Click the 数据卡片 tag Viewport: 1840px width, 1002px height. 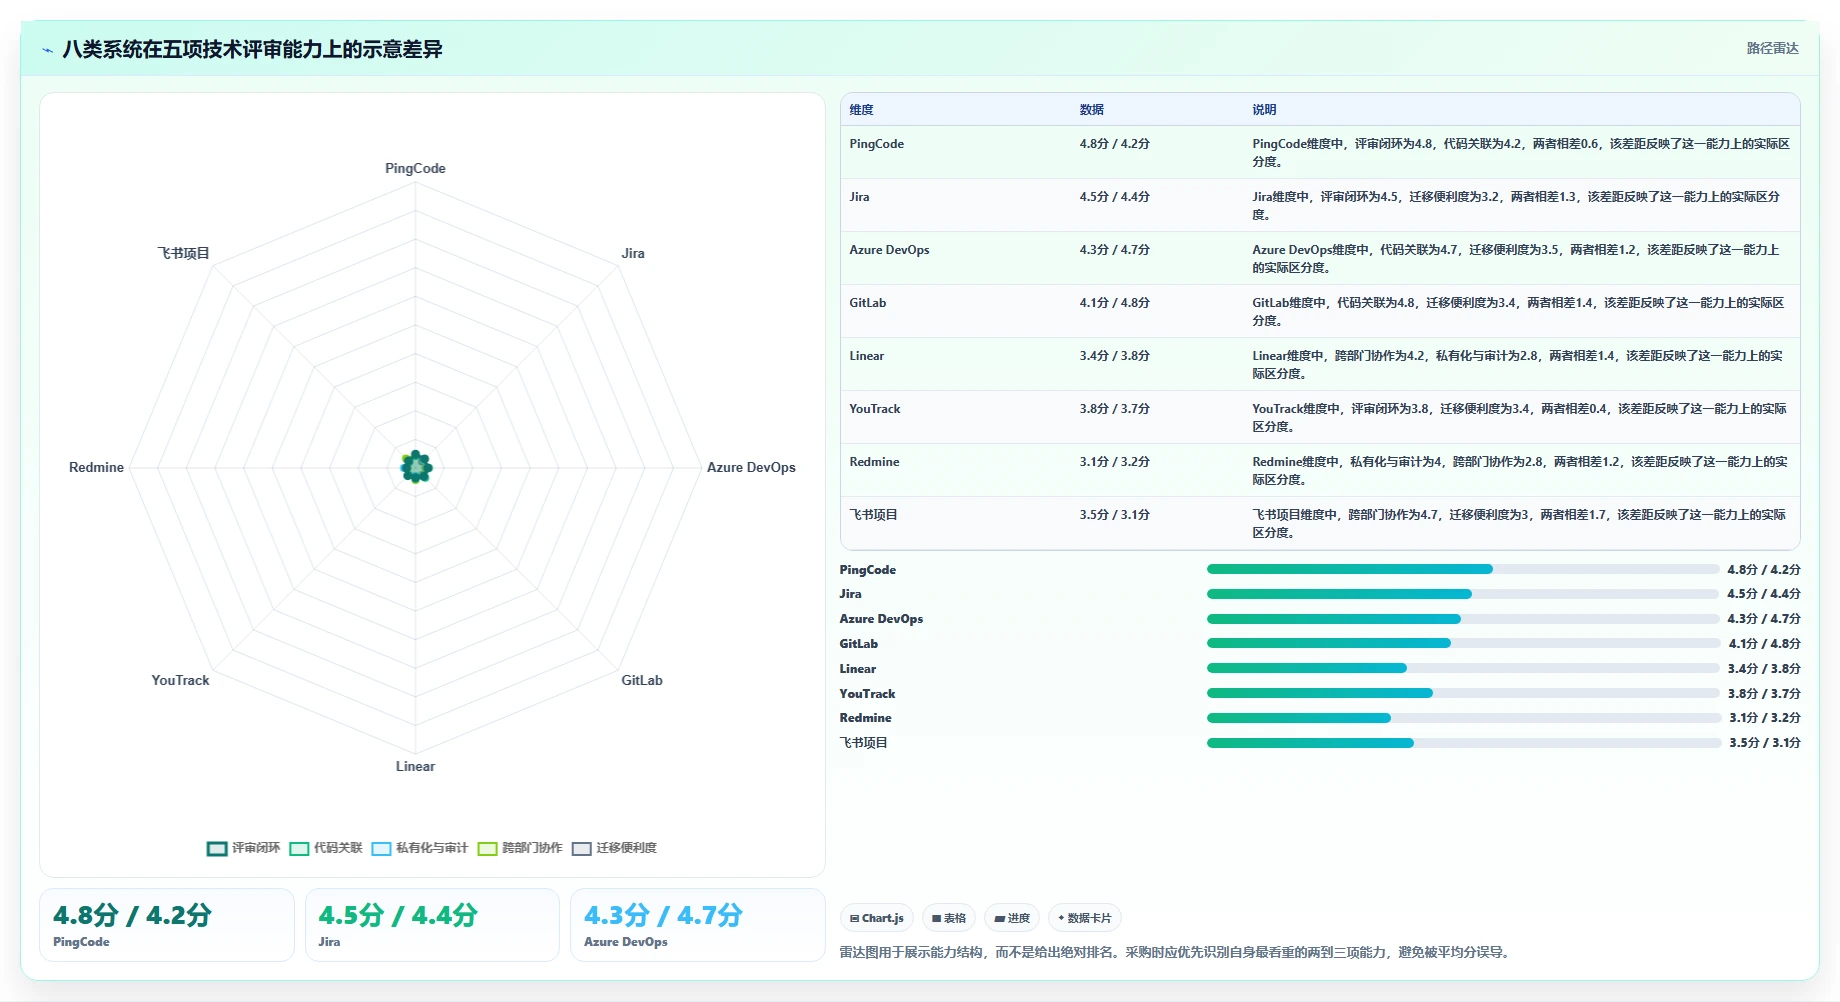[1085, 918]
